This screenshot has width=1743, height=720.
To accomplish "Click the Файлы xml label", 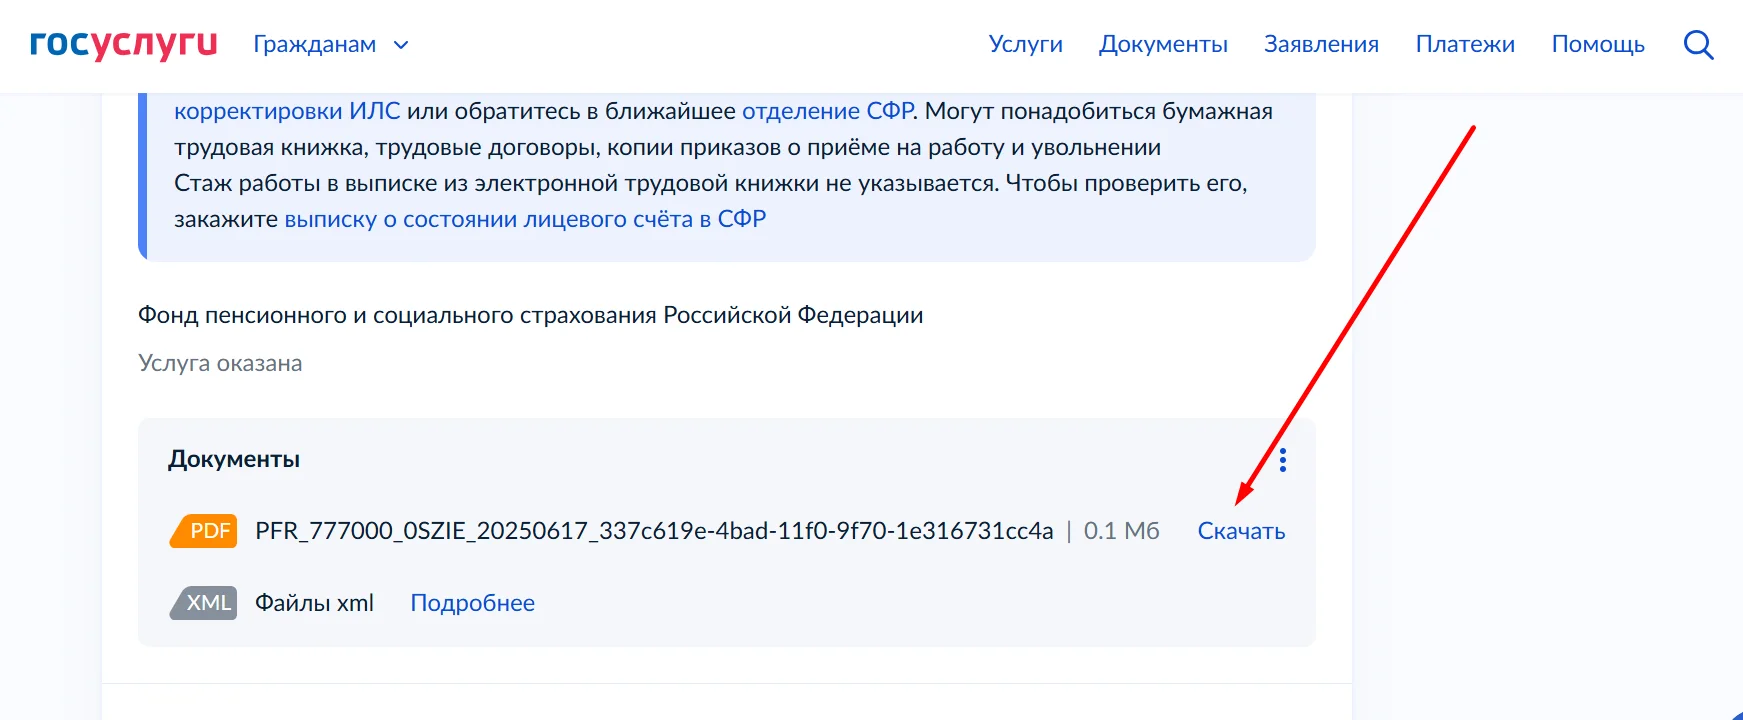I will pos(314,603).
